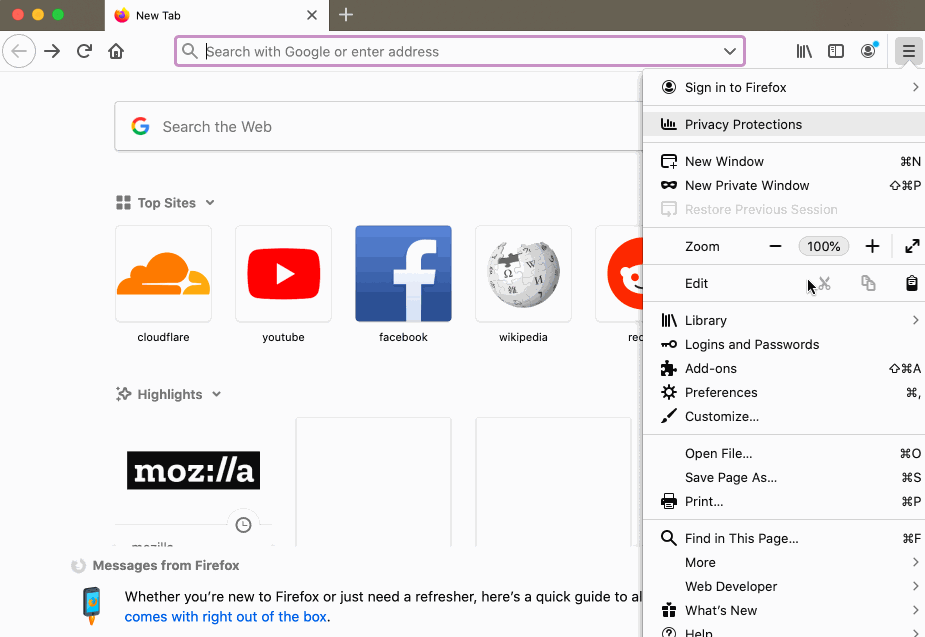This screenshot has height=637, width=925.
Task: Zoom out with the minus button
Action: (775, 246)
